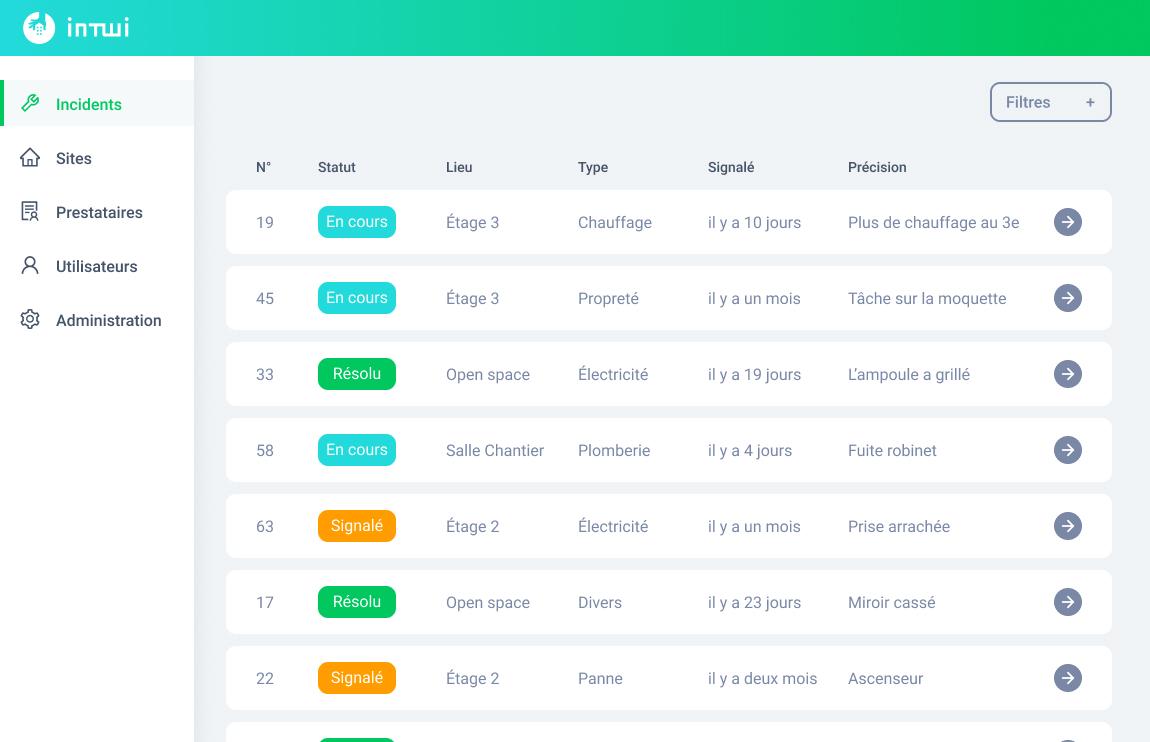Viewport: 1150px width, 742px height.
Task: Click the wrench icon beside Incidents
Action: (30, 103)
